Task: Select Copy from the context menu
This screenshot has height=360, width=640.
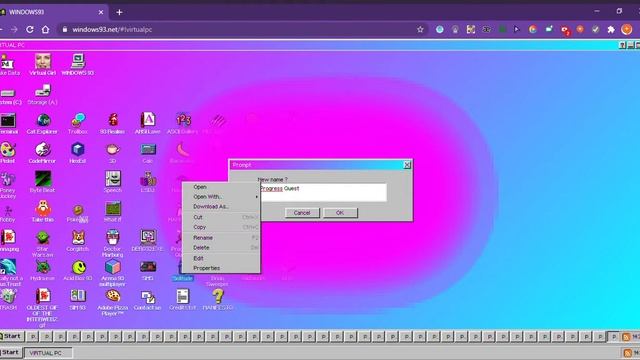Action: (x=221, y=227)
